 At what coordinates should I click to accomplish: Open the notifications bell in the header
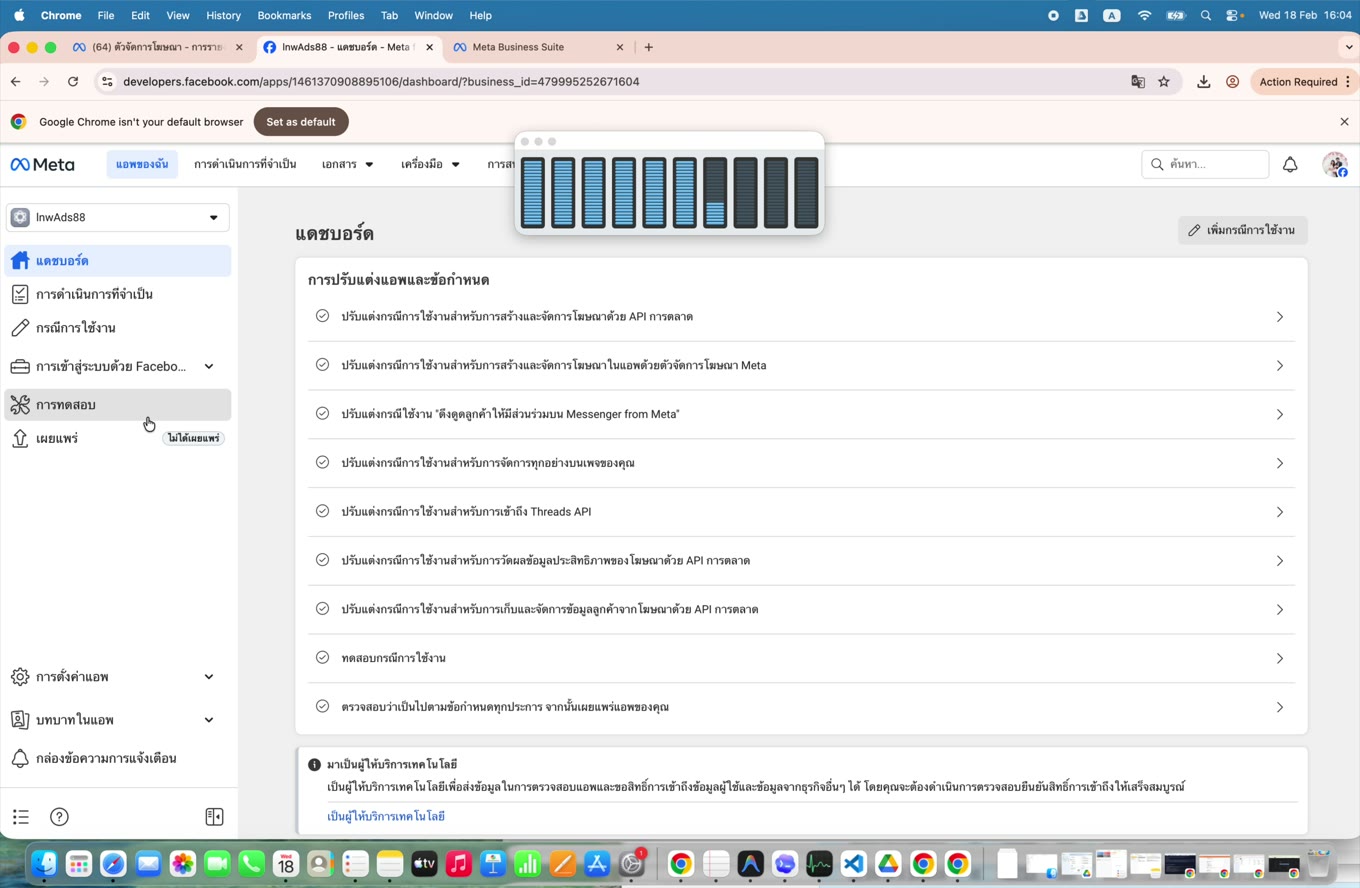coord(1290,165)
